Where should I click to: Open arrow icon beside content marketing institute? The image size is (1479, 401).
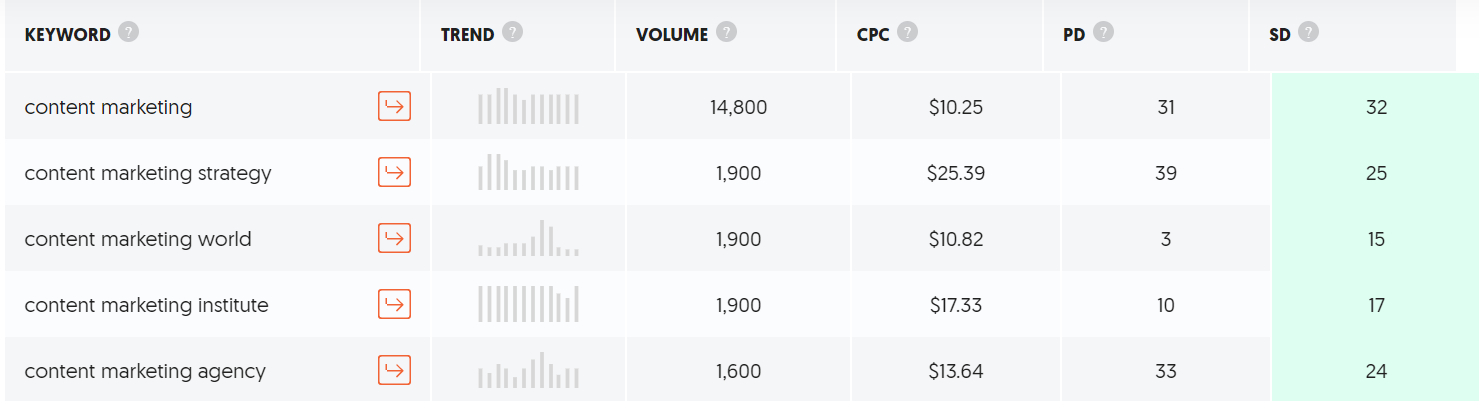point(394,304)
